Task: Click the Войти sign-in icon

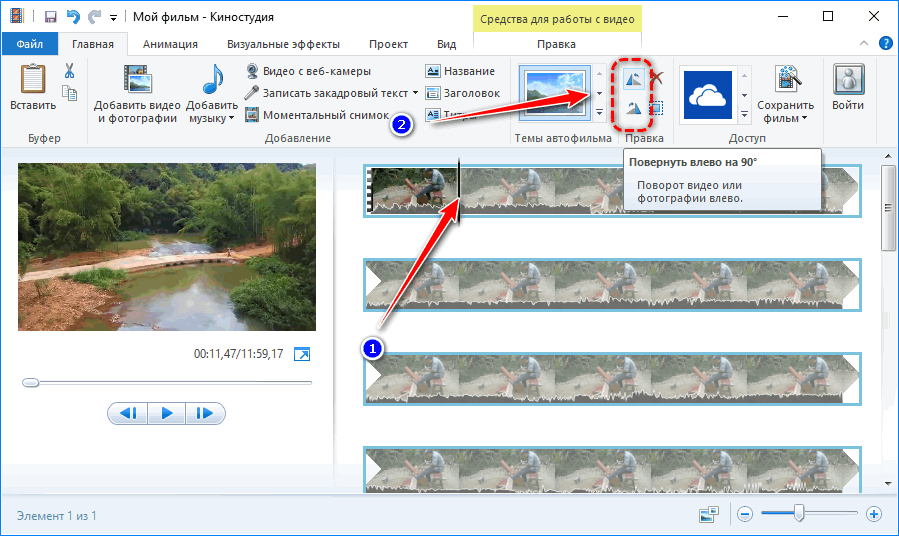Action: coord(848,79)
